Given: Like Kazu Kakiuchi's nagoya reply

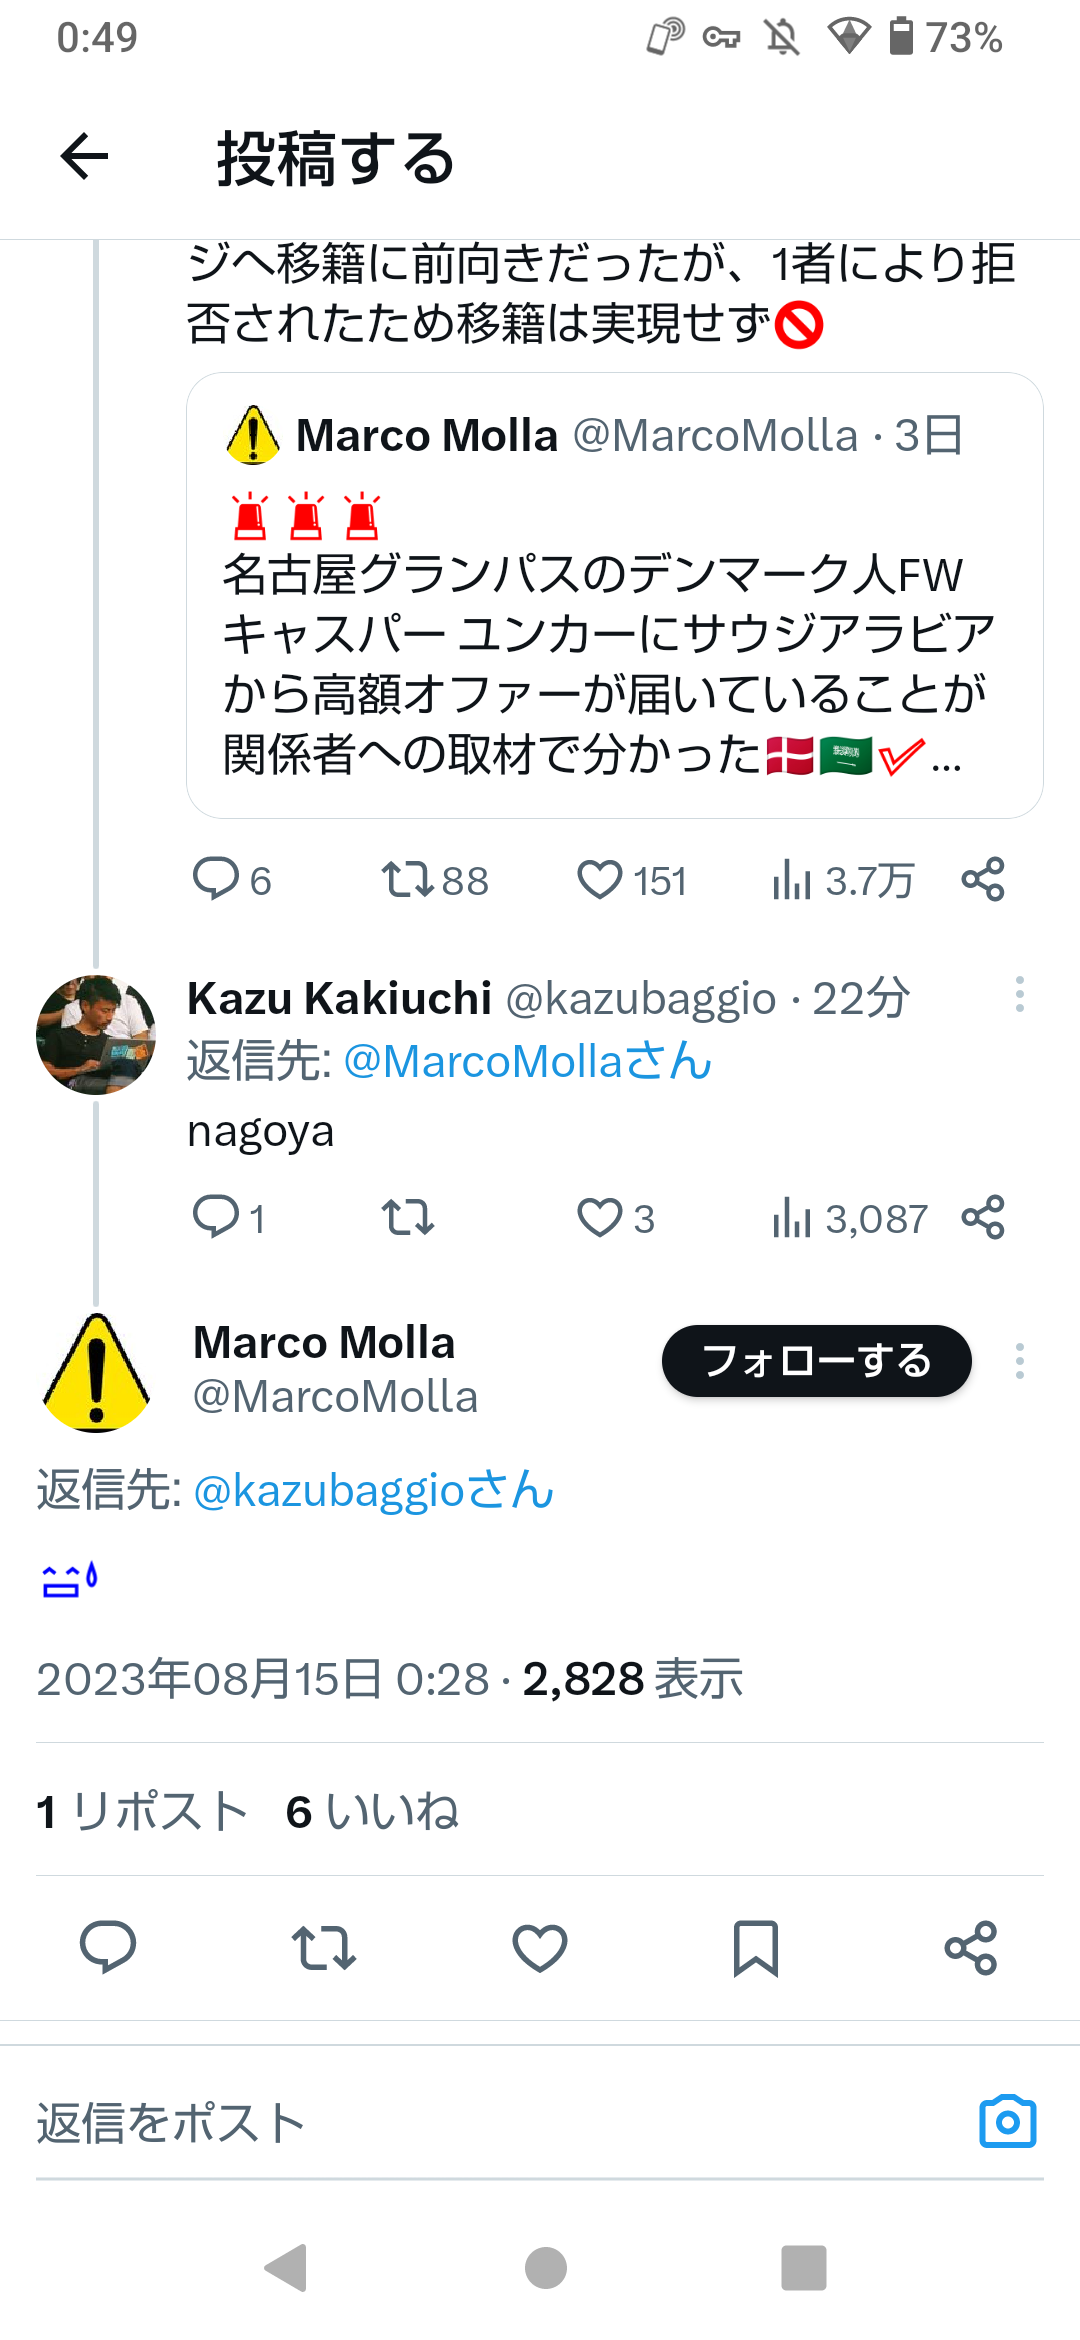Looking at the screenshot, I should click(601, 1218).
